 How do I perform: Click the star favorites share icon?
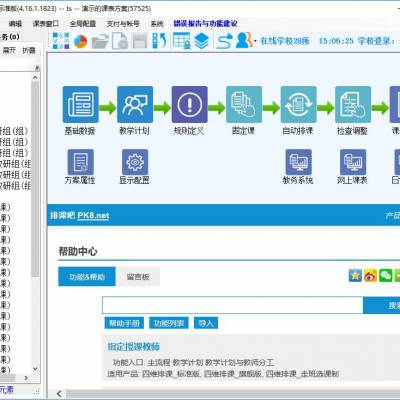(355, 275)
